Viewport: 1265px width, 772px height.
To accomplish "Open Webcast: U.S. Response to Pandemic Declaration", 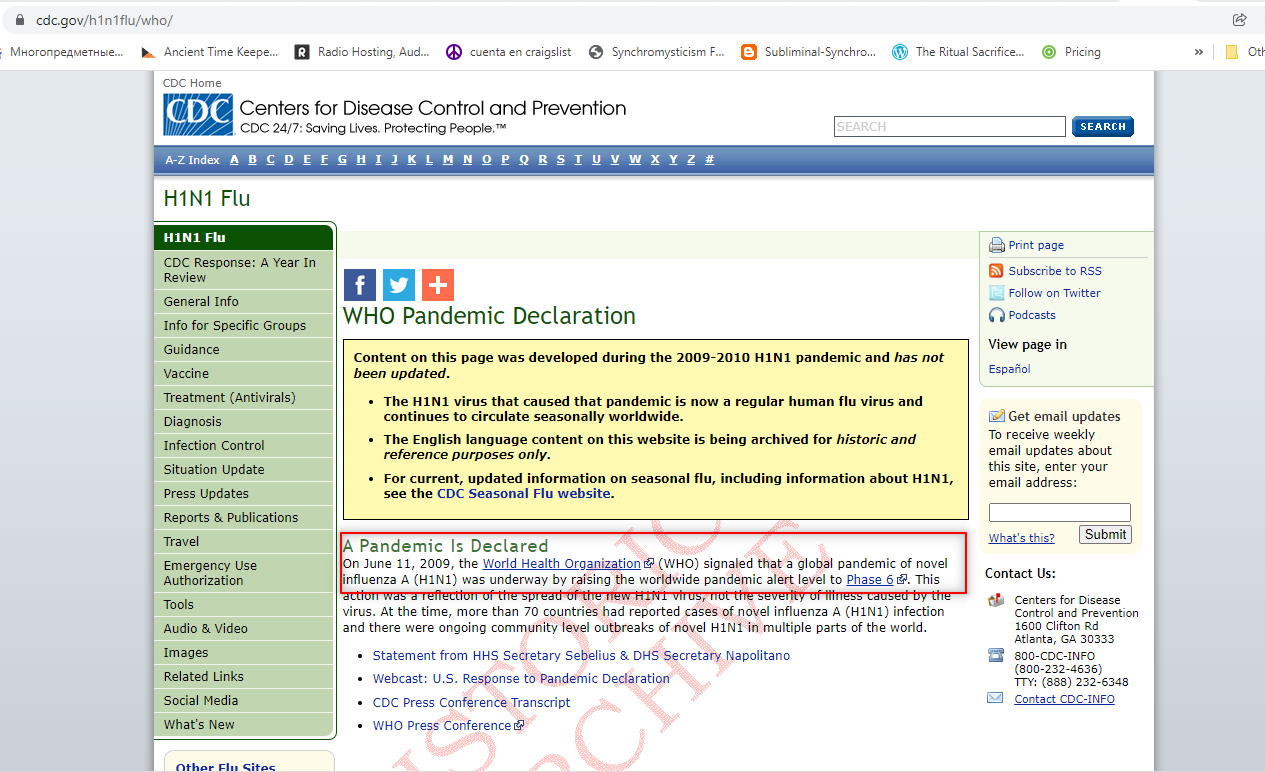I will 521,678.
